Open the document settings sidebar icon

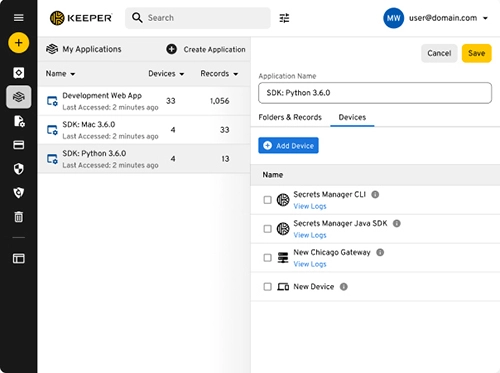pos(19,121)
